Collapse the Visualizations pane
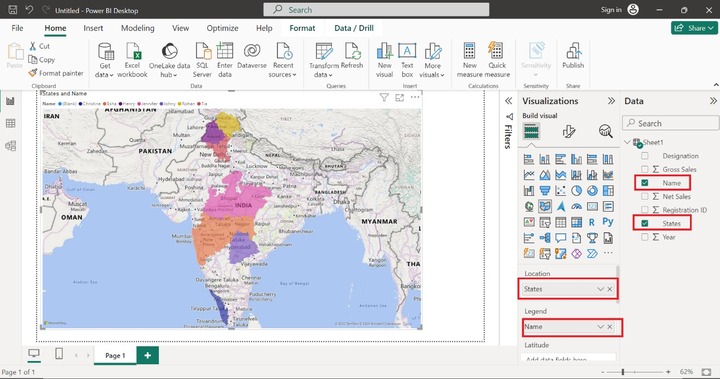 (x=611, y=101)
